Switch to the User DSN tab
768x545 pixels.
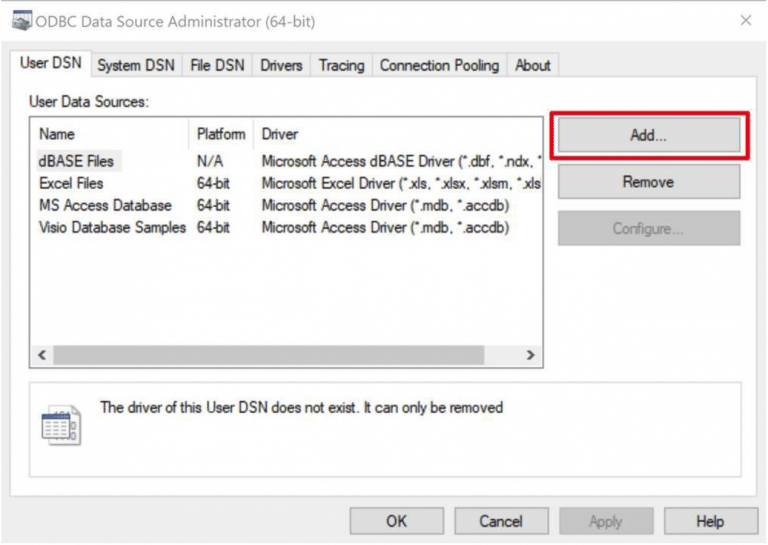pyautogui.click(x=50, y=64)
